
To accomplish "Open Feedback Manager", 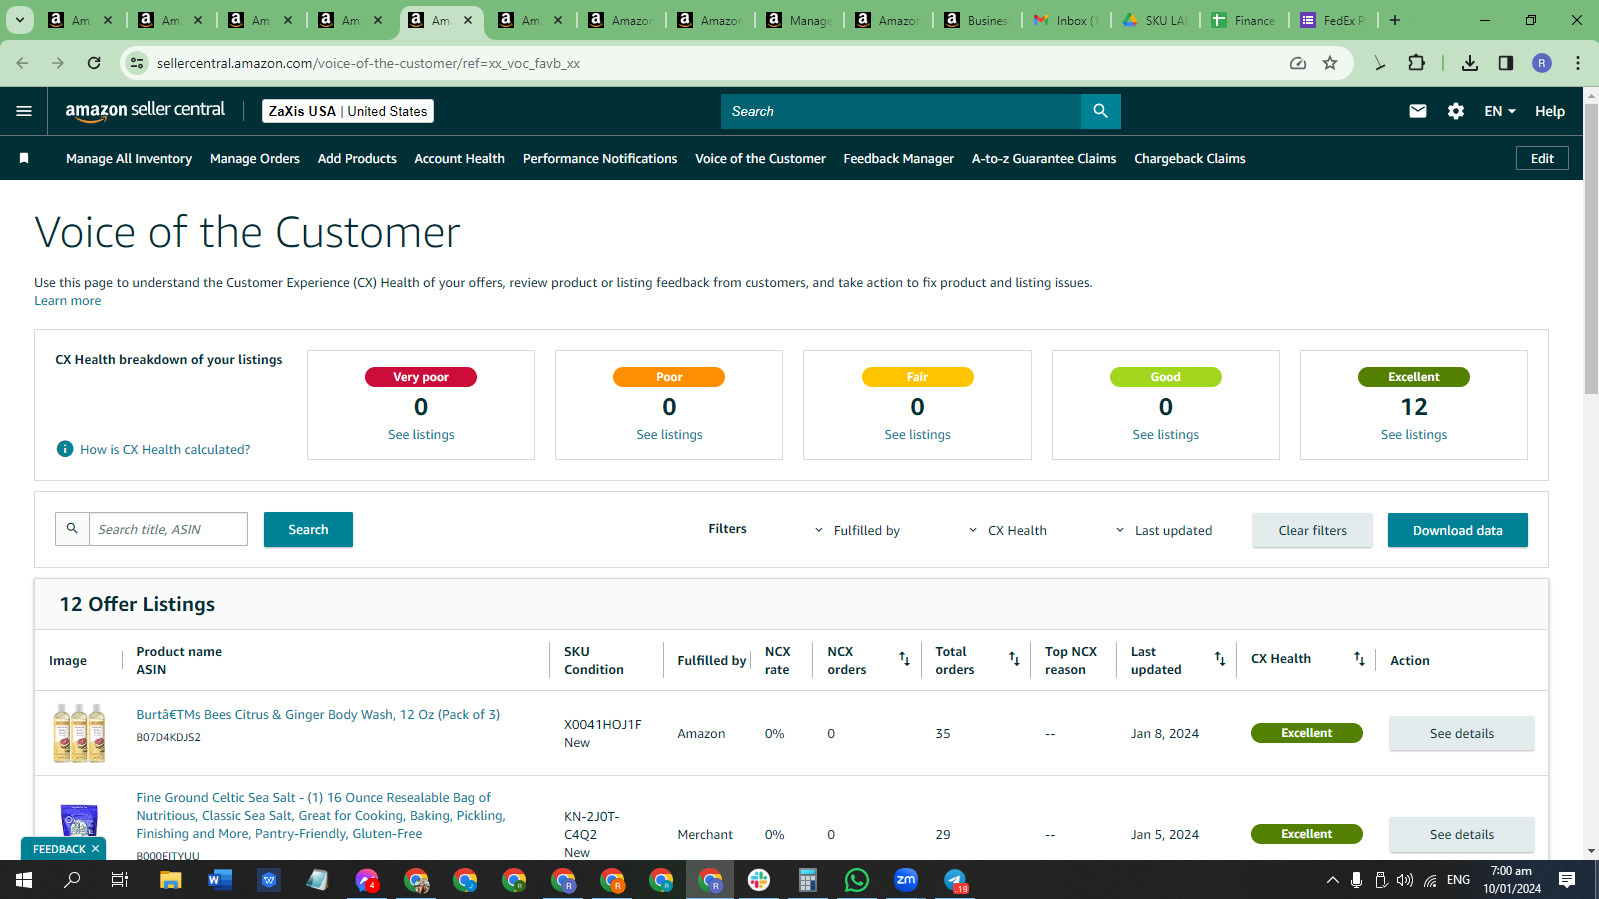I will point(898,158).
